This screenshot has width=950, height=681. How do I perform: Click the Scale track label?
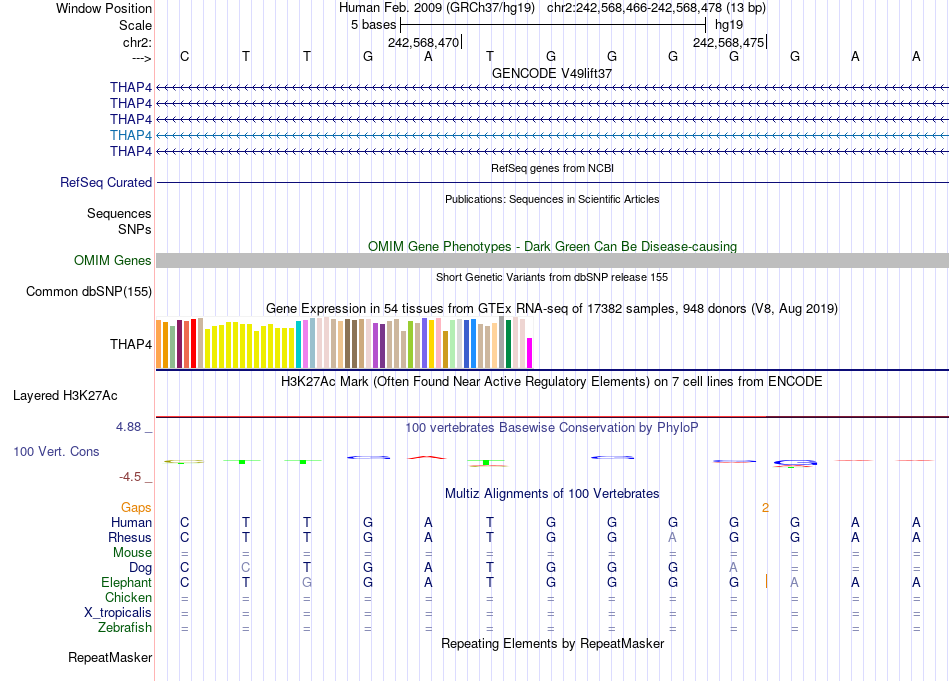pos(135,25)
